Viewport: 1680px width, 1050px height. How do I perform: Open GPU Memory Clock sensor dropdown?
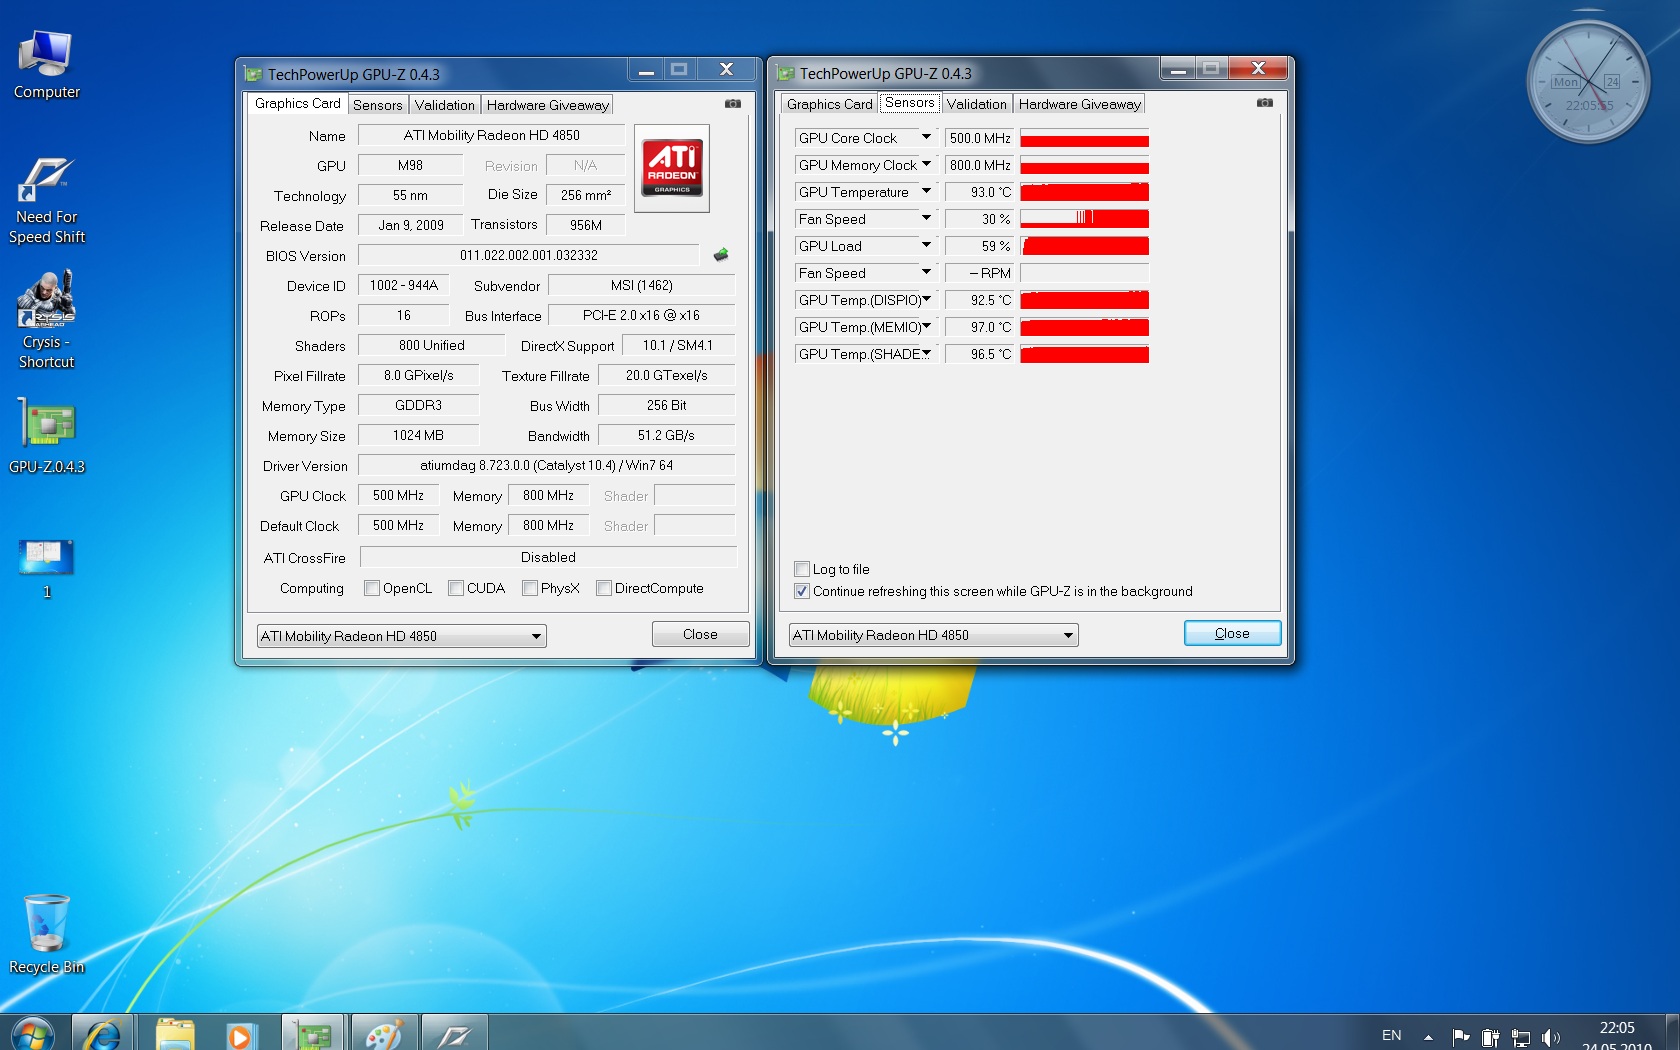pyautogui.click(x=926, y=165)
